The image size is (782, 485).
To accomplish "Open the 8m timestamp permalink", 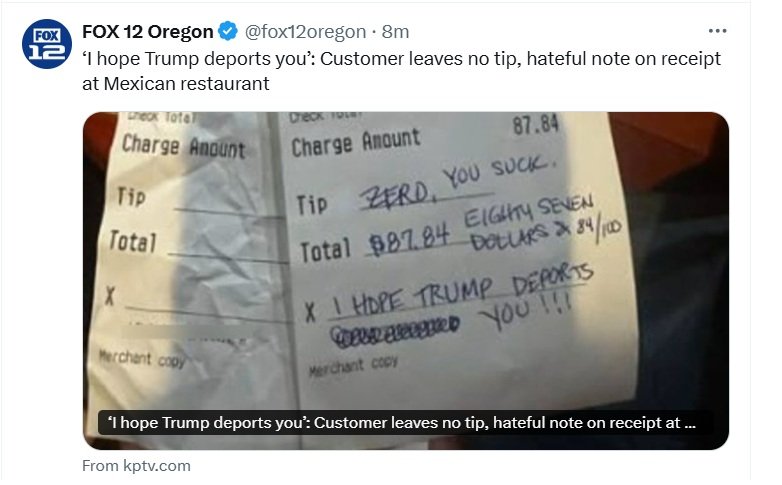I will tap(395, 31).
